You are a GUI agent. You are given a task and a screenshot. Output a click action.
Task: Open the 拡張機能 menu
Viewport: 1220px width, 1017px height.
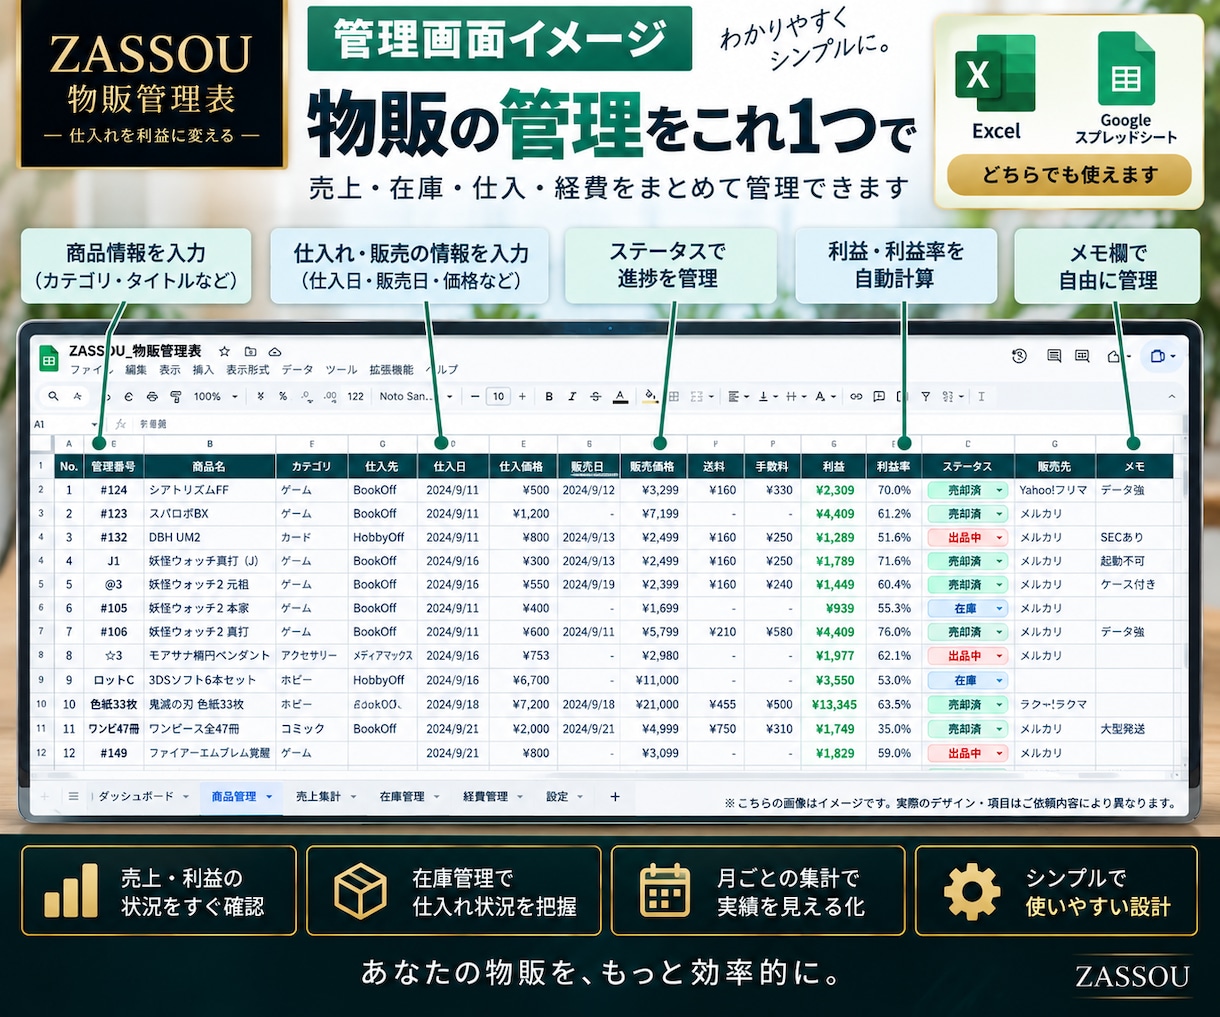[391, 369]
